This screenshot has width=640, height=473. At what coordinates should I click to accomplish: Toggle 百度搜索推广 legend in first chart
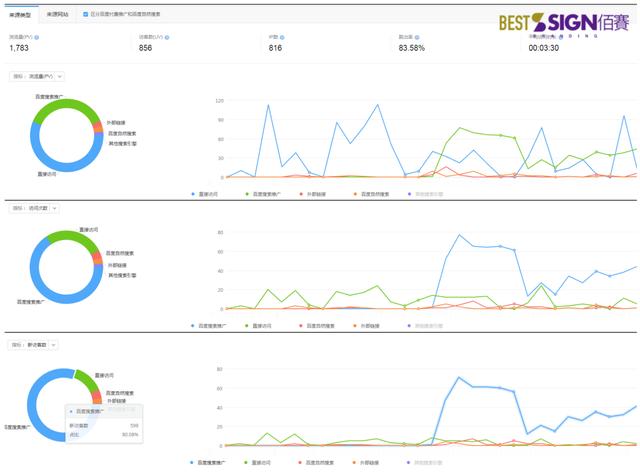tap(263, 194)
